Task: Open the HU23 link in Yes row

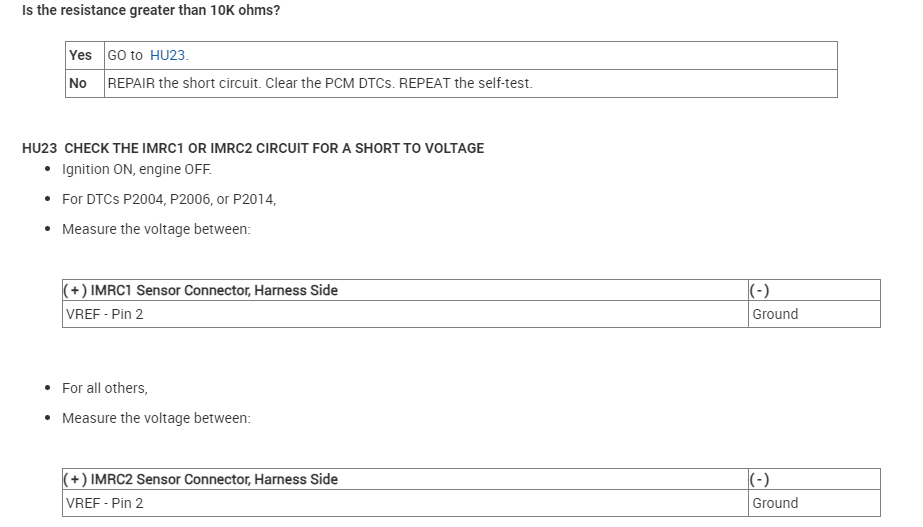Action: (x=168, y=56)
